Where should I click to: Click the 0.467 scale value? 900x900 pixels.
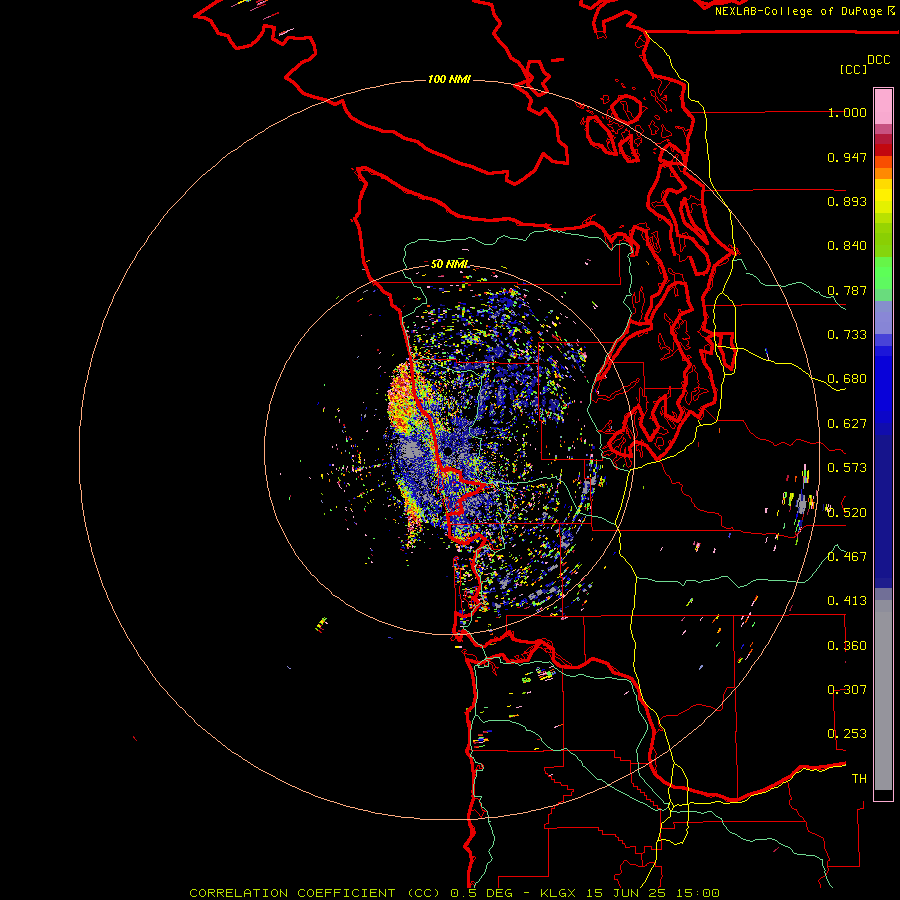(847, 557)
